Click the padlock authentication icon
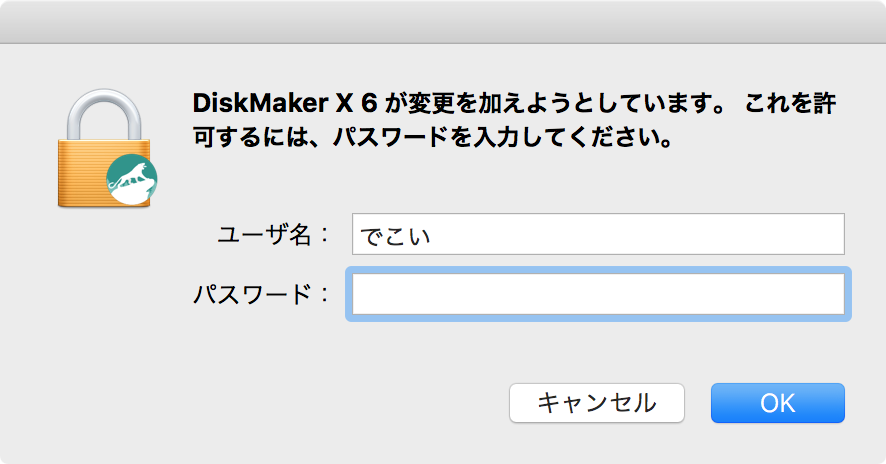 [106, 148]
